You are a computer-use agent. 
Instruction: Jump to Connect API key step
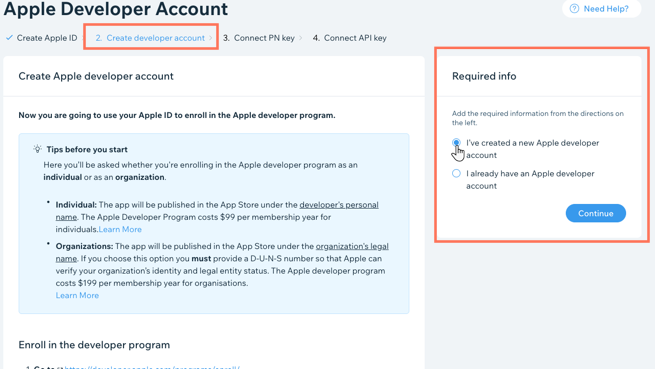point(350,38)
